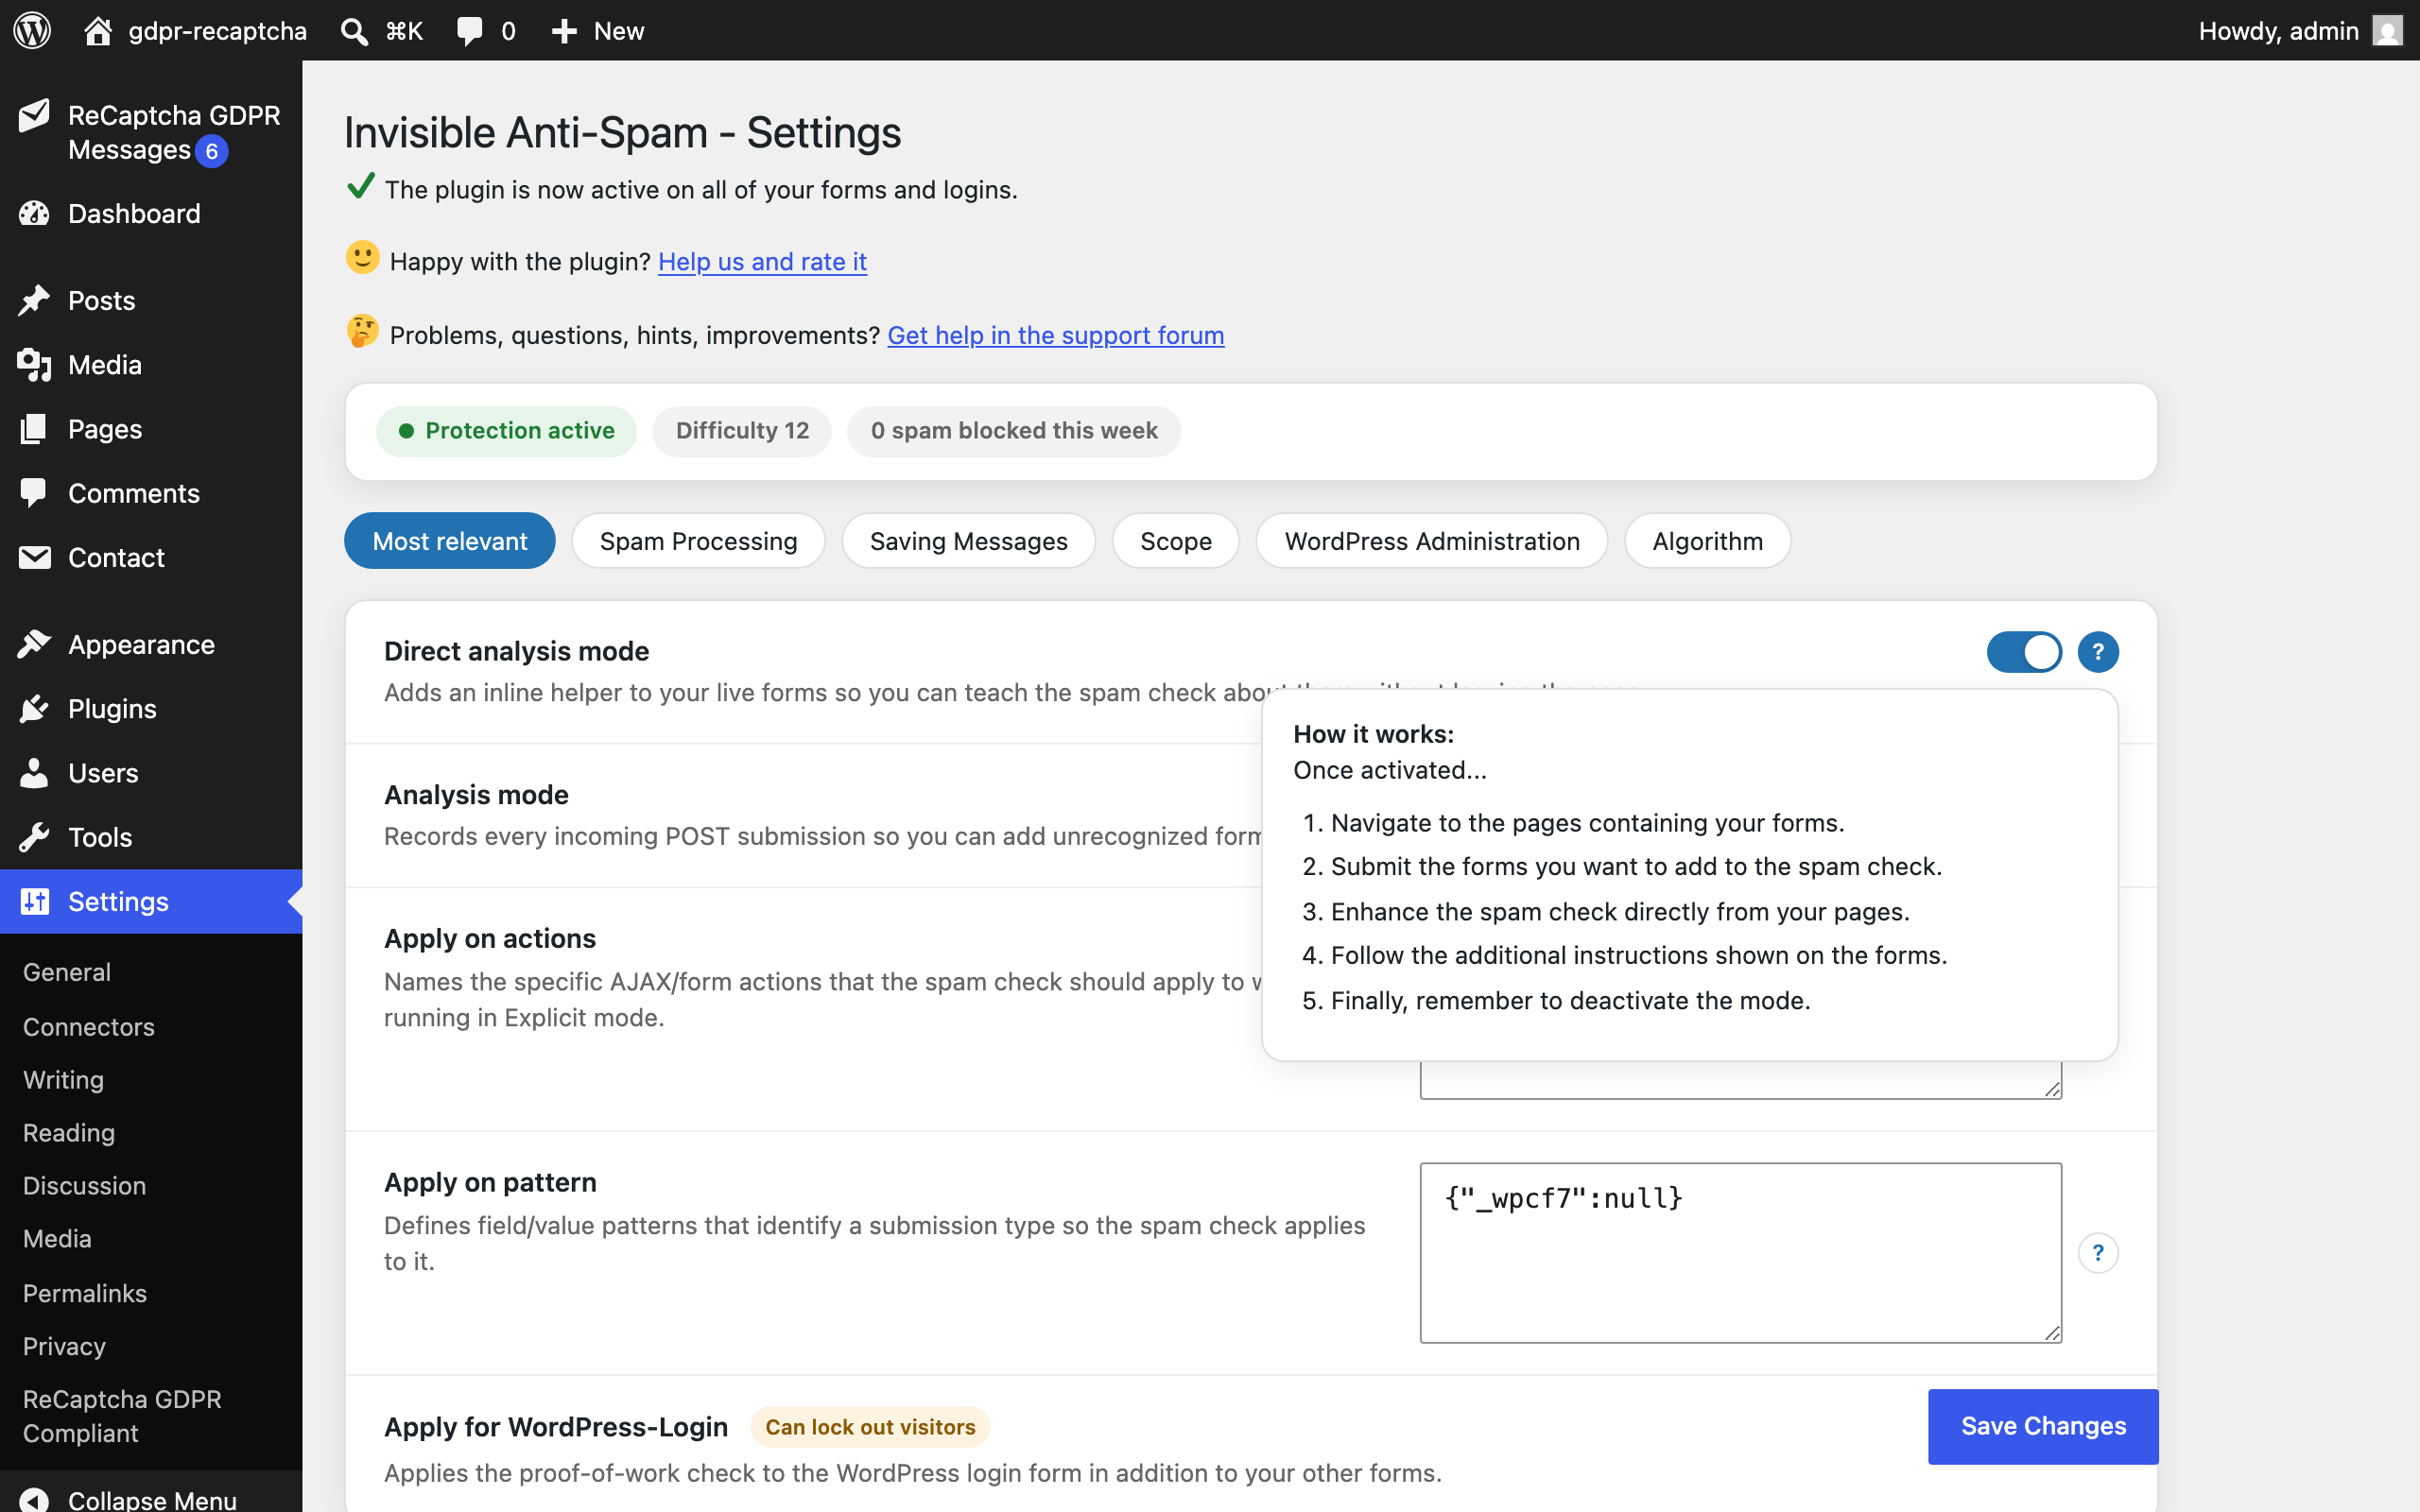Viewport: 2420px width, 1512px height.
Task: Click the Difficulty 12 pill
Action: click(x=742, y=431)
